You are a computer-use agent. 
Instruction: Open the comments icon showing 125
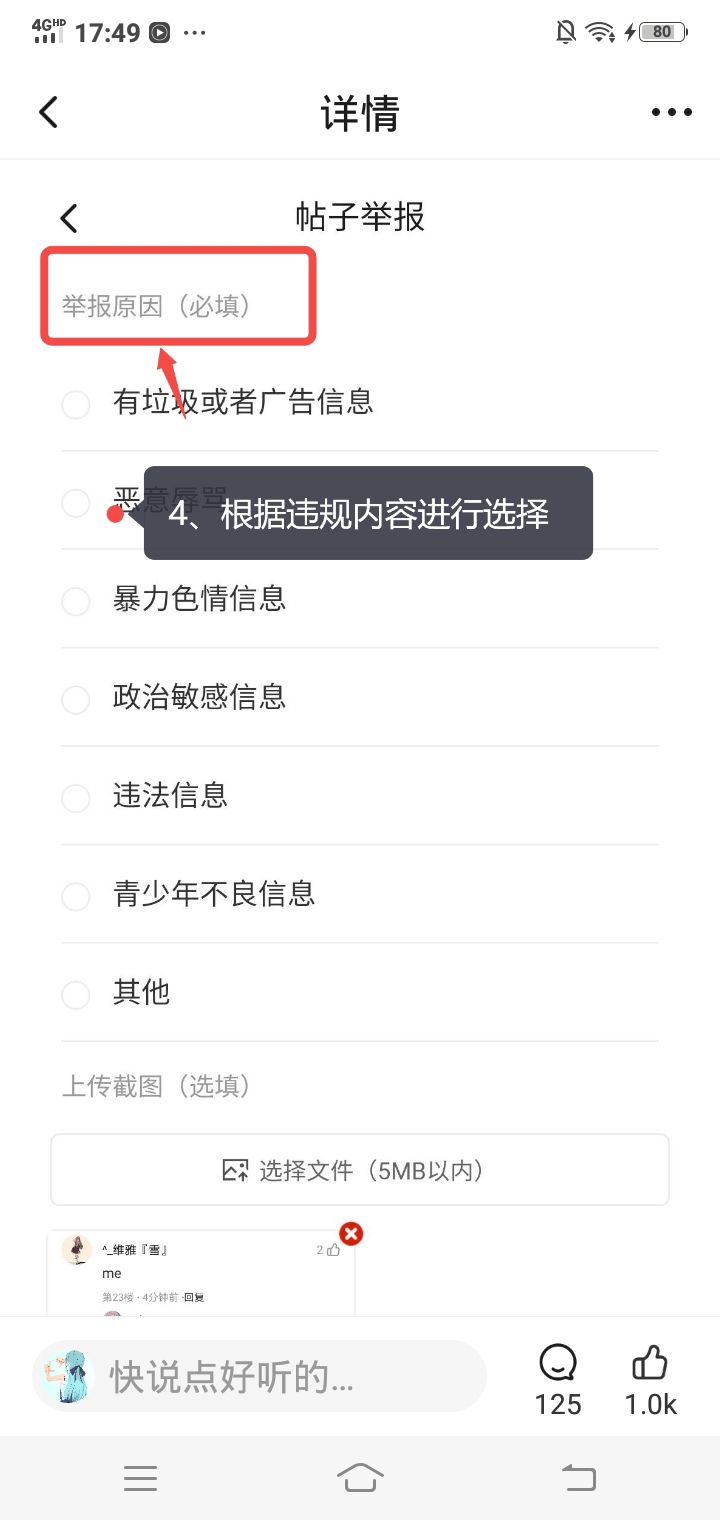click(x=557, y=1364)
